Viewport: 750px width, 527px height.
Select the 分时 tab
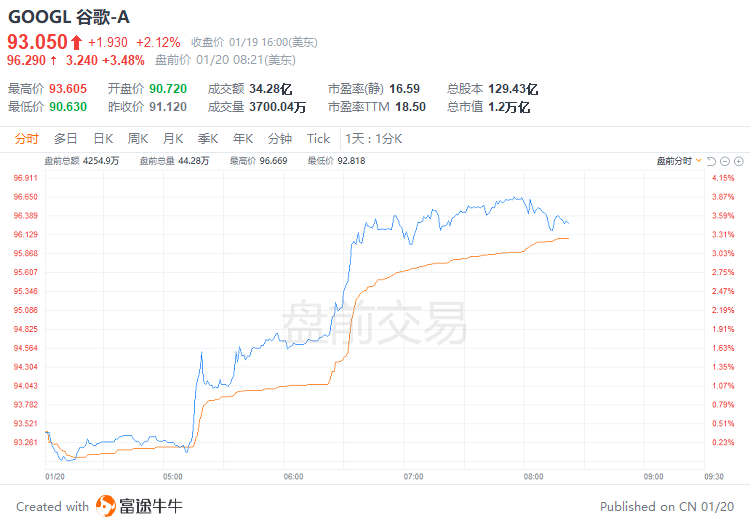point(26,139)
